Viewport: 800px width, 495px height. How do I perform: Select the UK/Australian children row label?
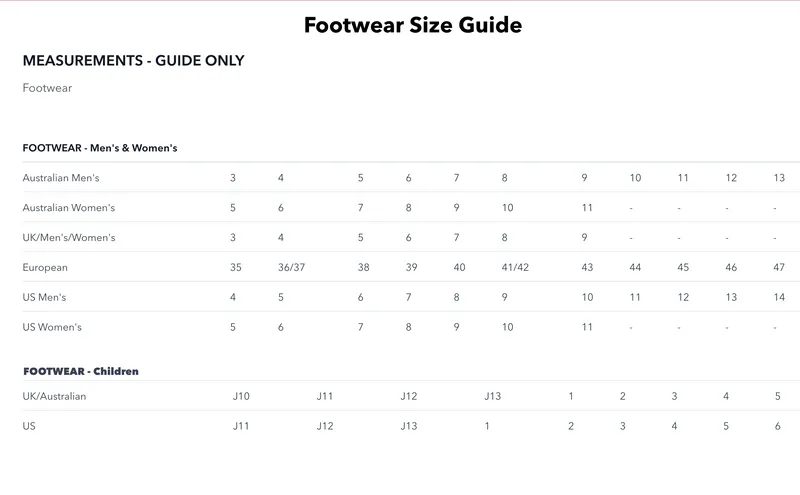pyautogui.click(x=54, y=397)
